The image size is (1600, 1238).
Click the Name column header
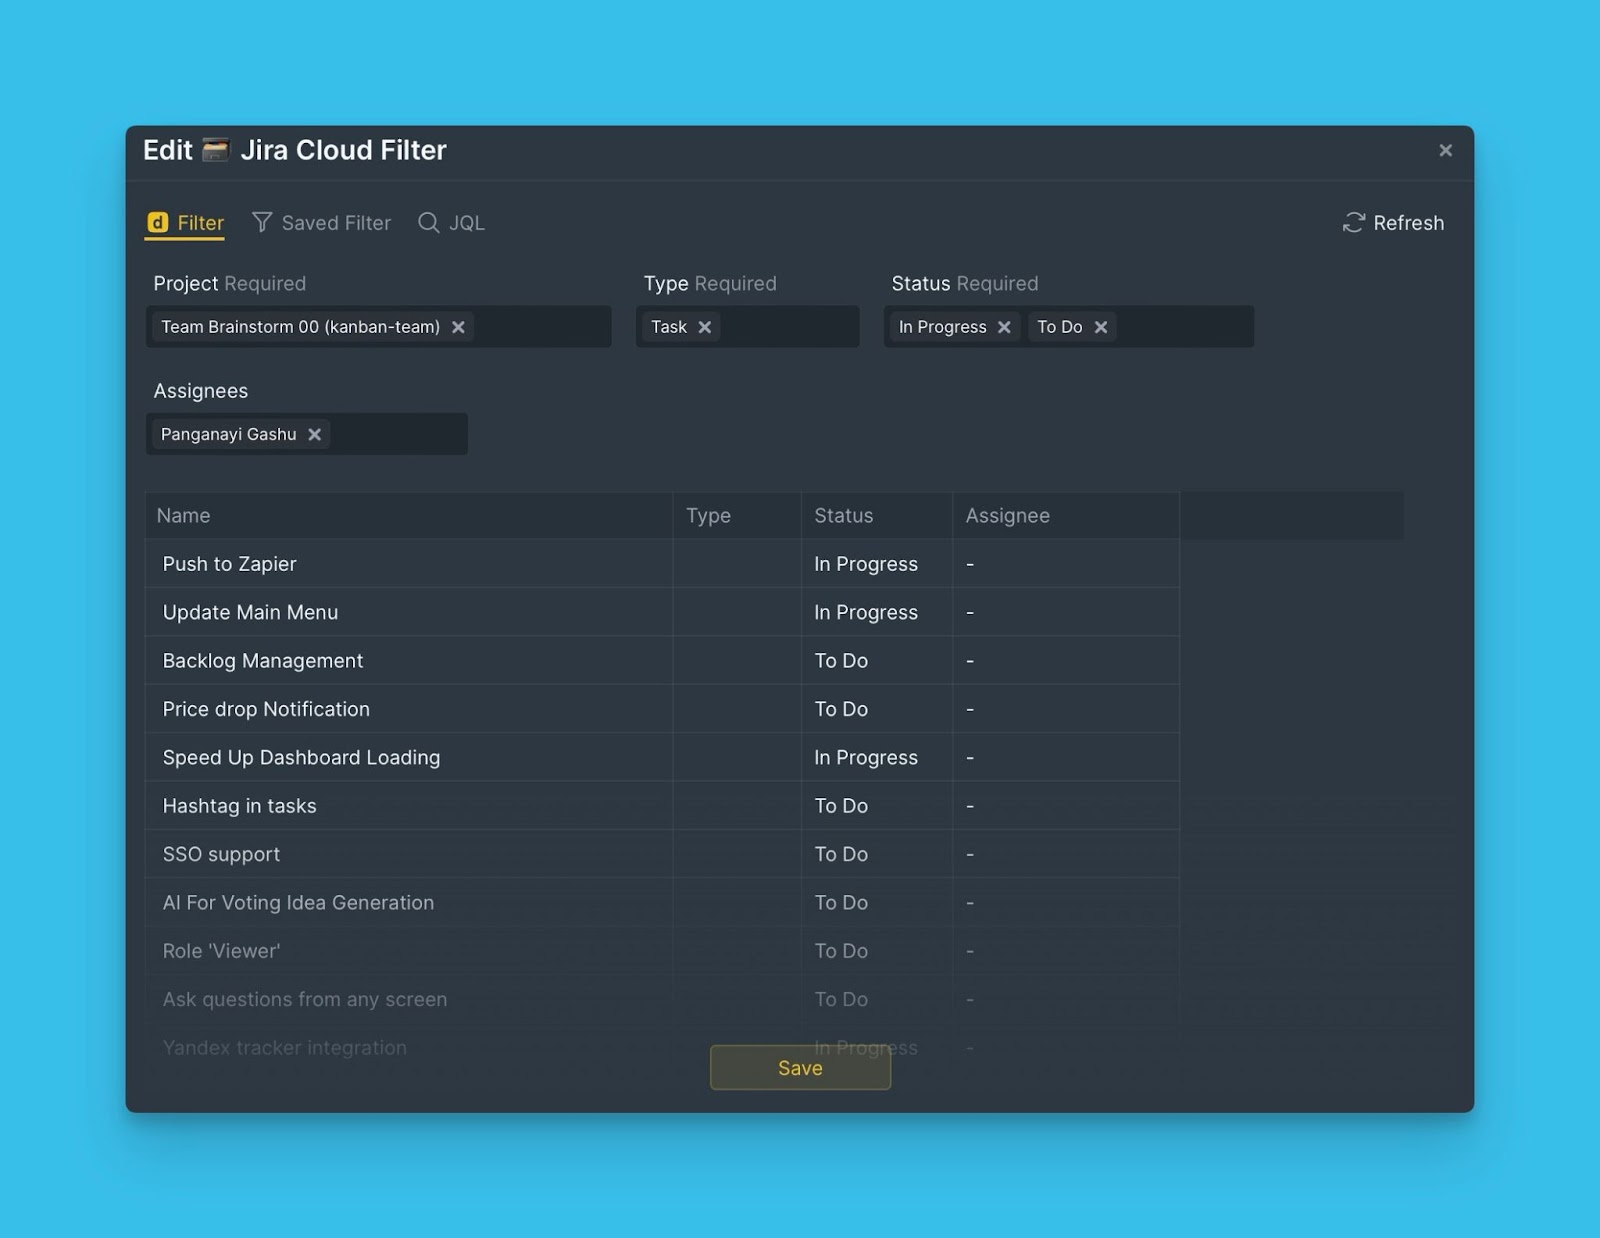pyautogui.click(x=184, y=516)
